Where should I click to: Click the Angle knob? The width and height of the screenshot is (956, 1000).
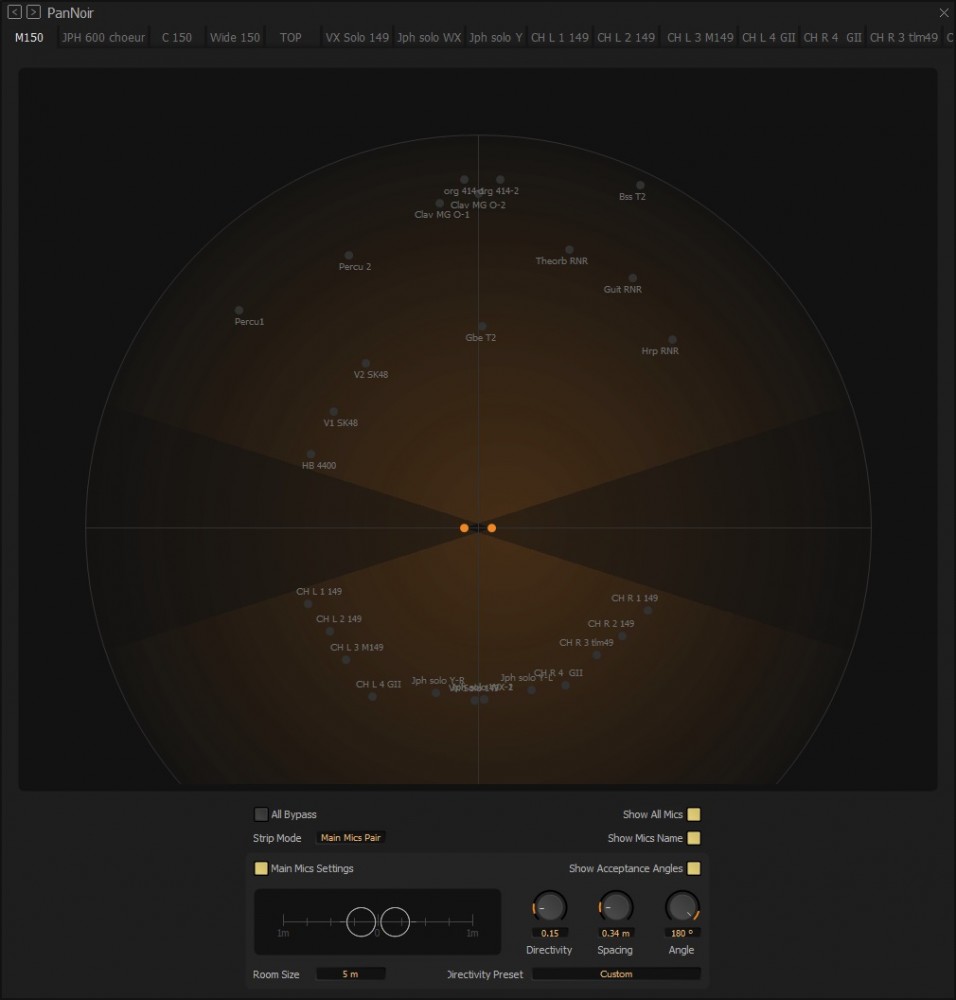(681, 907)
